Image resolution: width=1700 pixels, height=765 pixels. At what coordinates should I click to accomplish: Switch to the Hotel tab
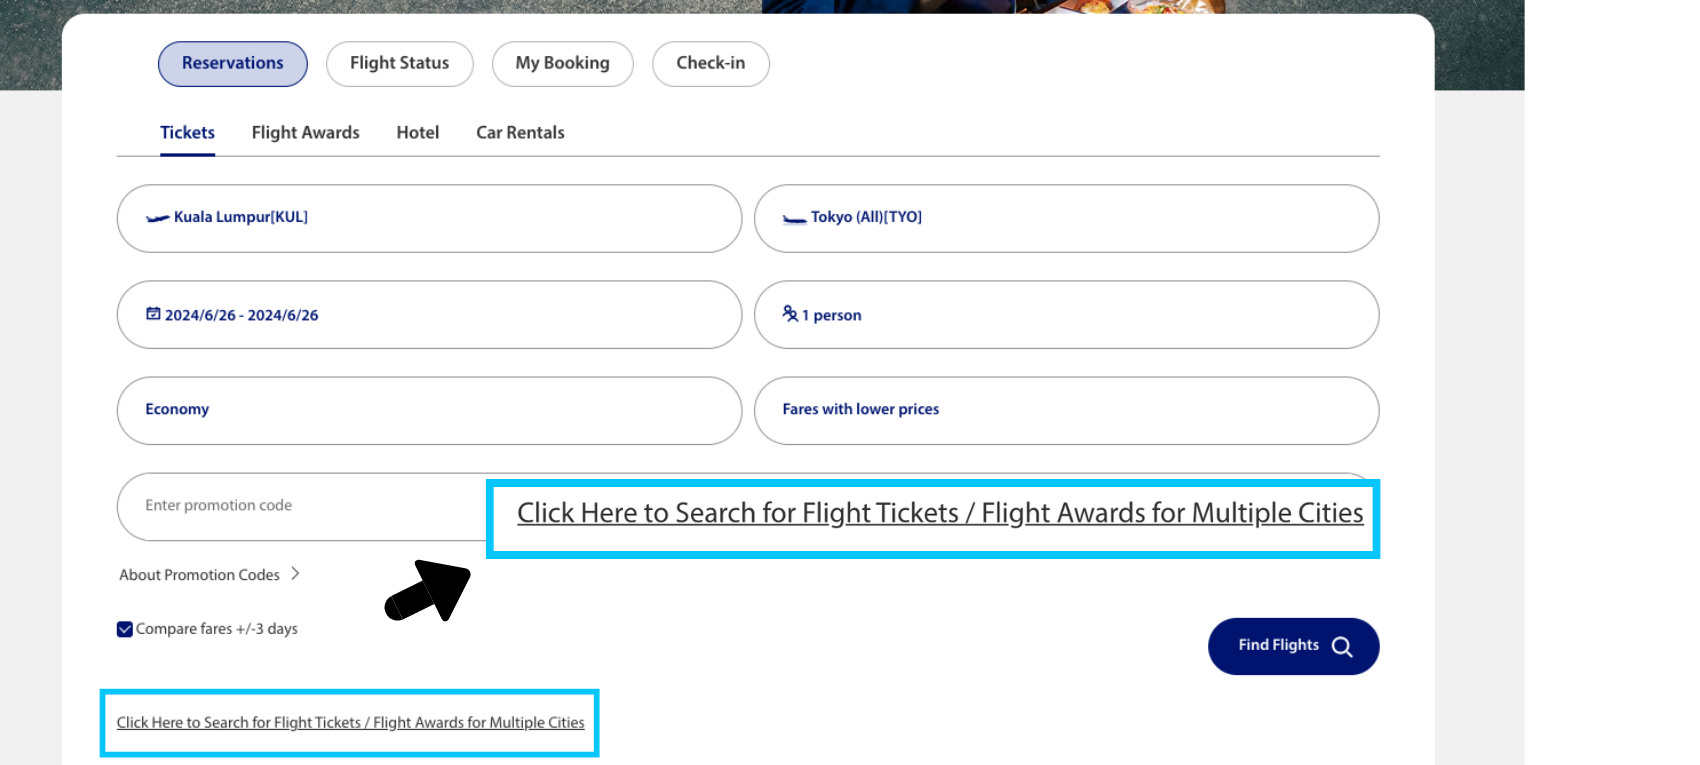(x=417, y=132)
